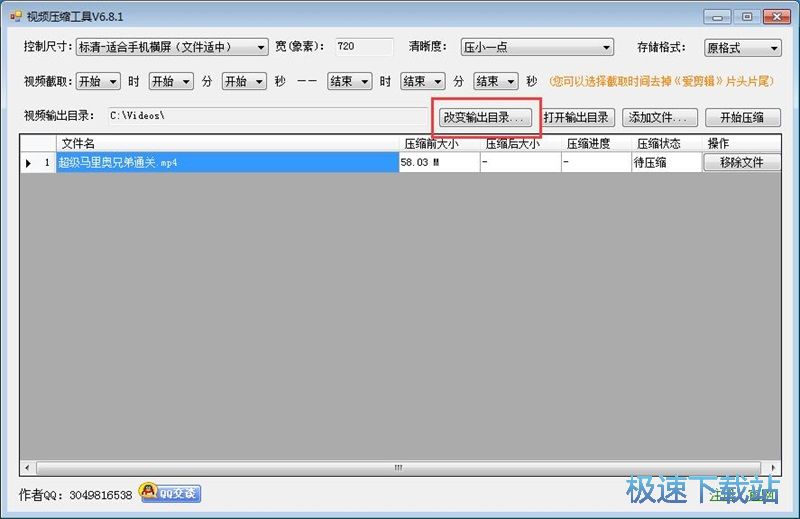Maximize the 视频压缩工具 window
The height and width of the screenshot is (519, 800).
coord(746,17)
